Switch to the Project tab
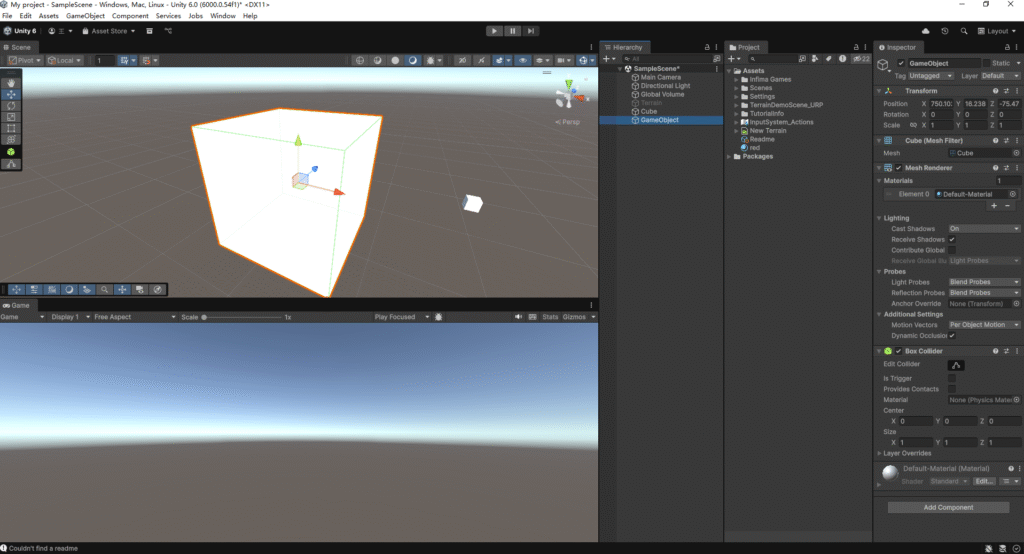This screenshot has width=1024, height=554. pyautogui.click(x=745, y=47)
